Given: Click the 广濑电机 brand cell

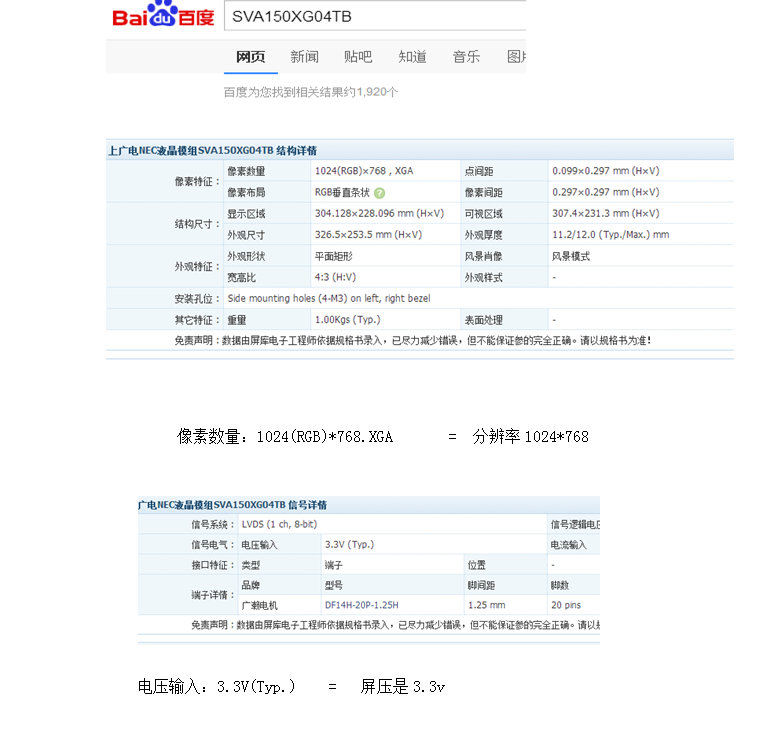Looking at the screenshot, I should click(x=260, y=605).
